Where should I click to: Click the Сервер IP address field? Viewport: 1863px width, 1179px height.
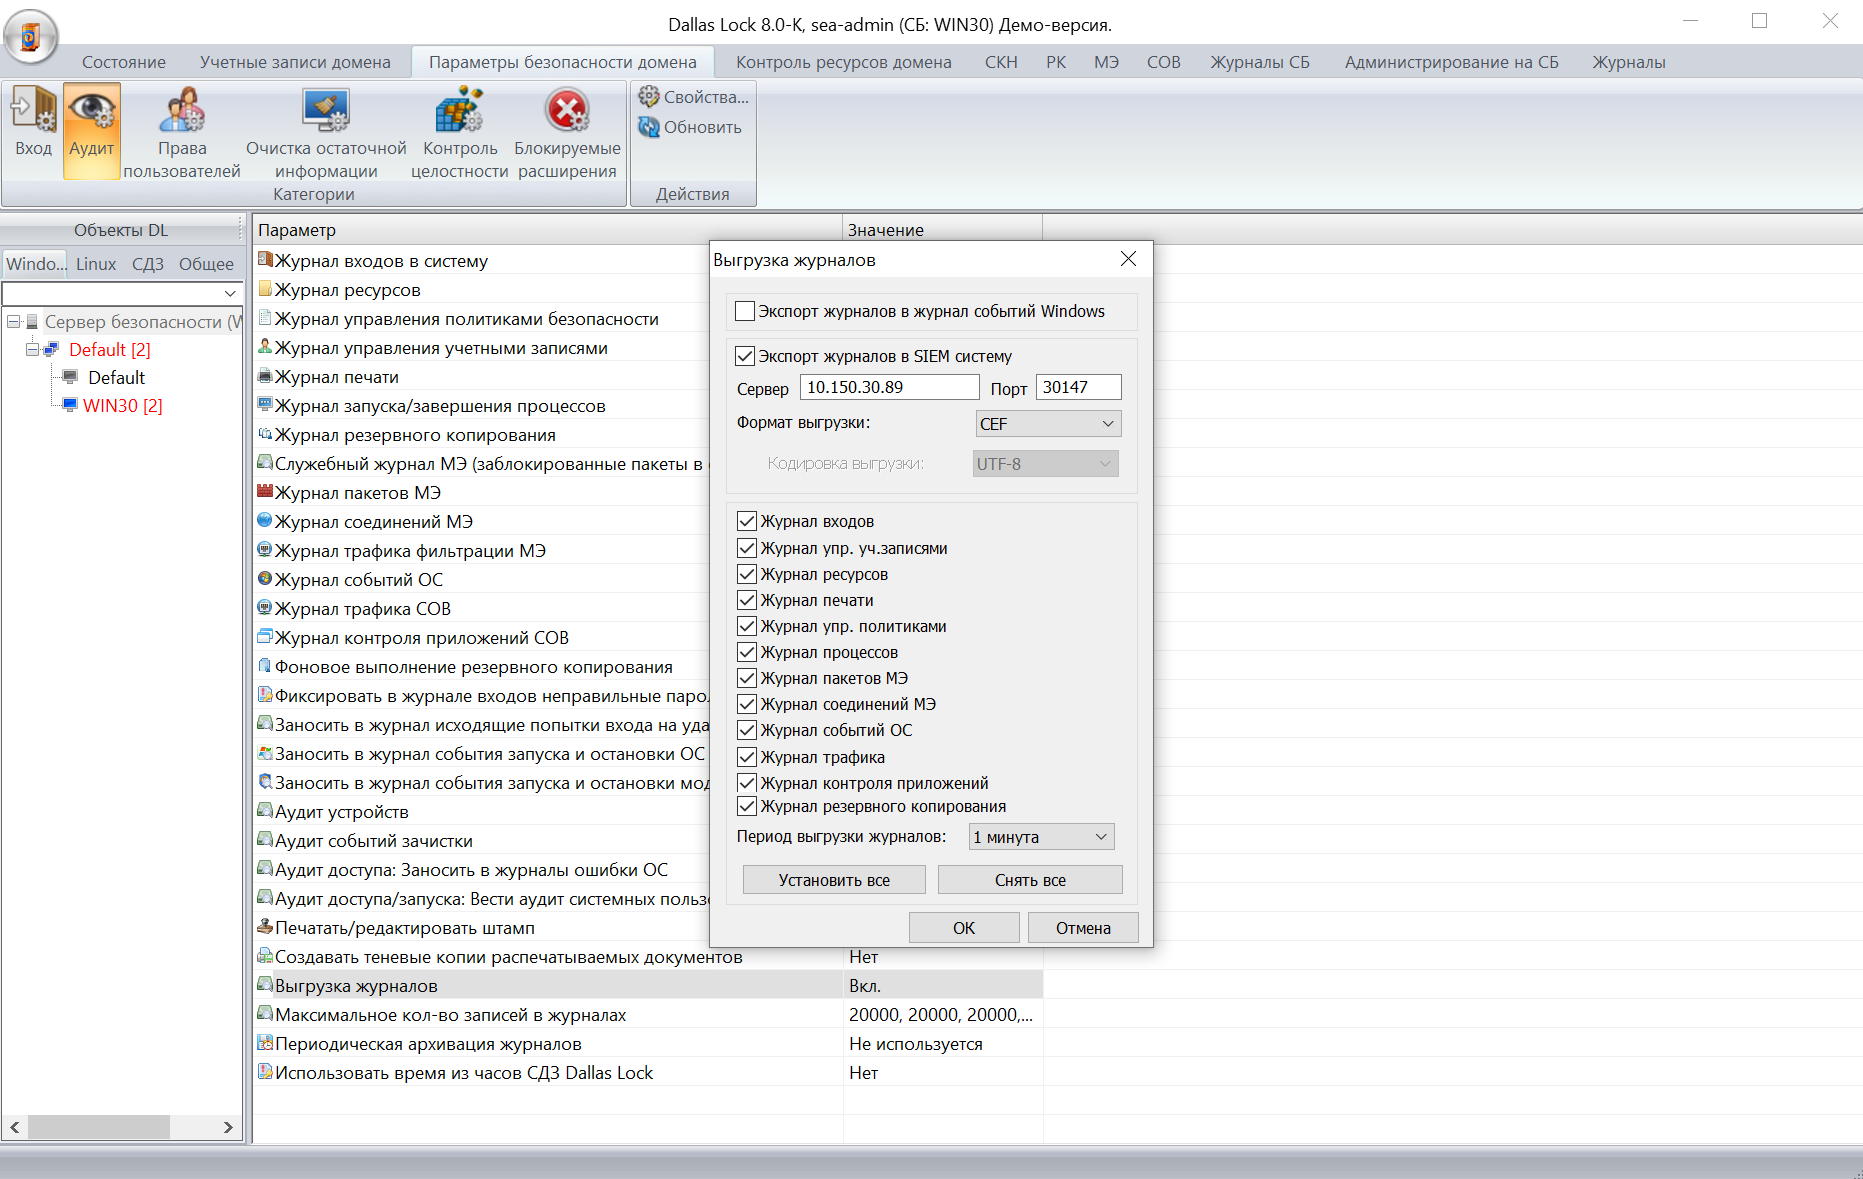click(888, 387)
